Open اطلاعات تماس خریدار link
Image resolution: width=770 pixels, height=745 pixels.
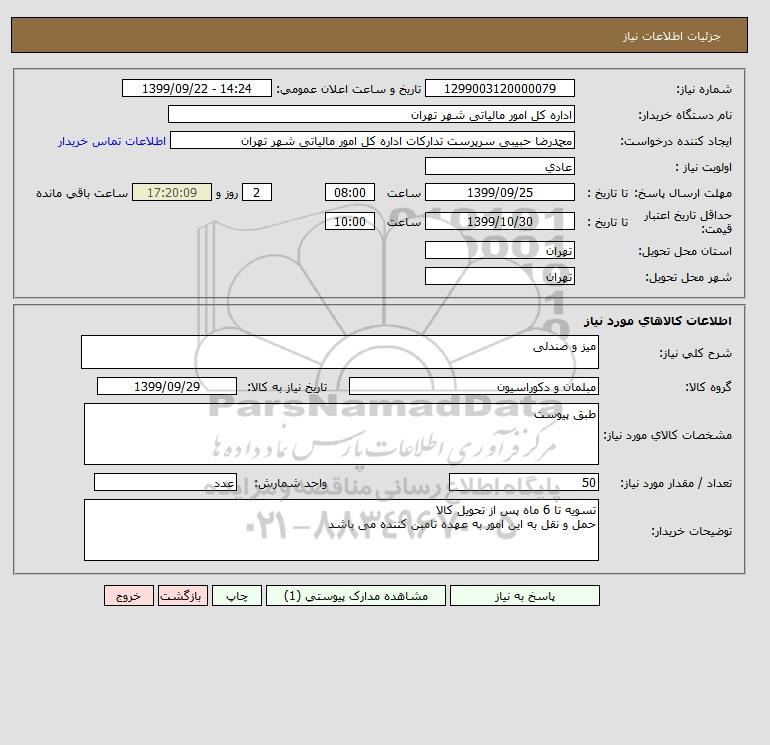tap(112, 141)
